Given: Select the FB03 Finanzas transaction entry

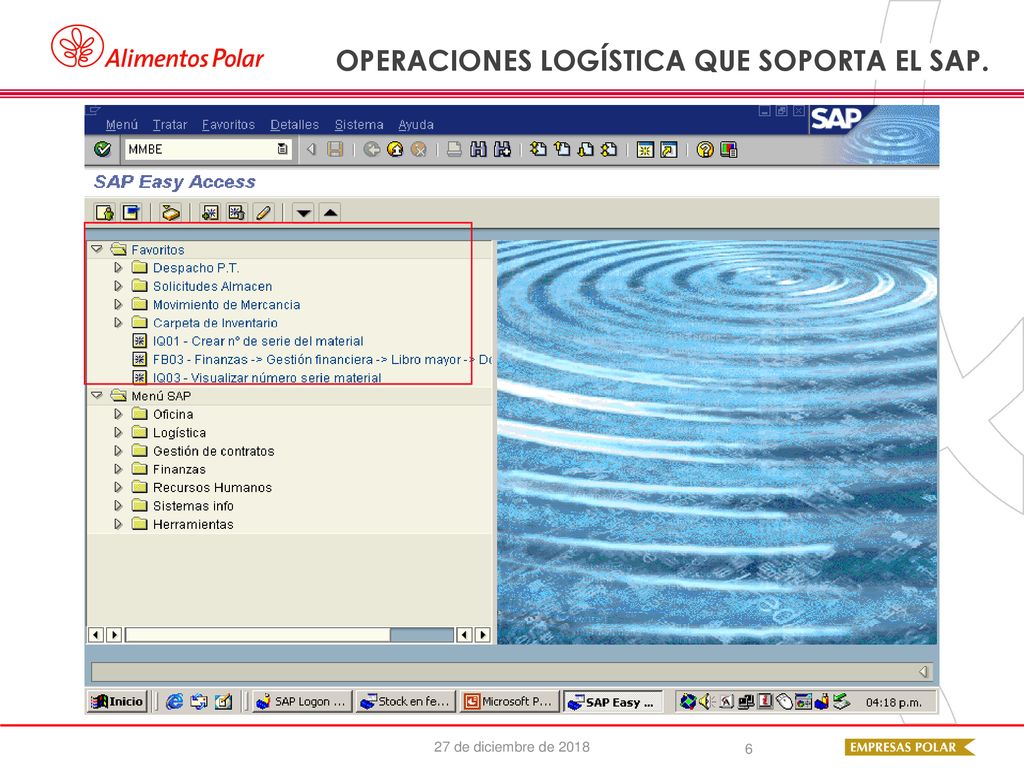Looking at the screenshot, I should (323, 359).
